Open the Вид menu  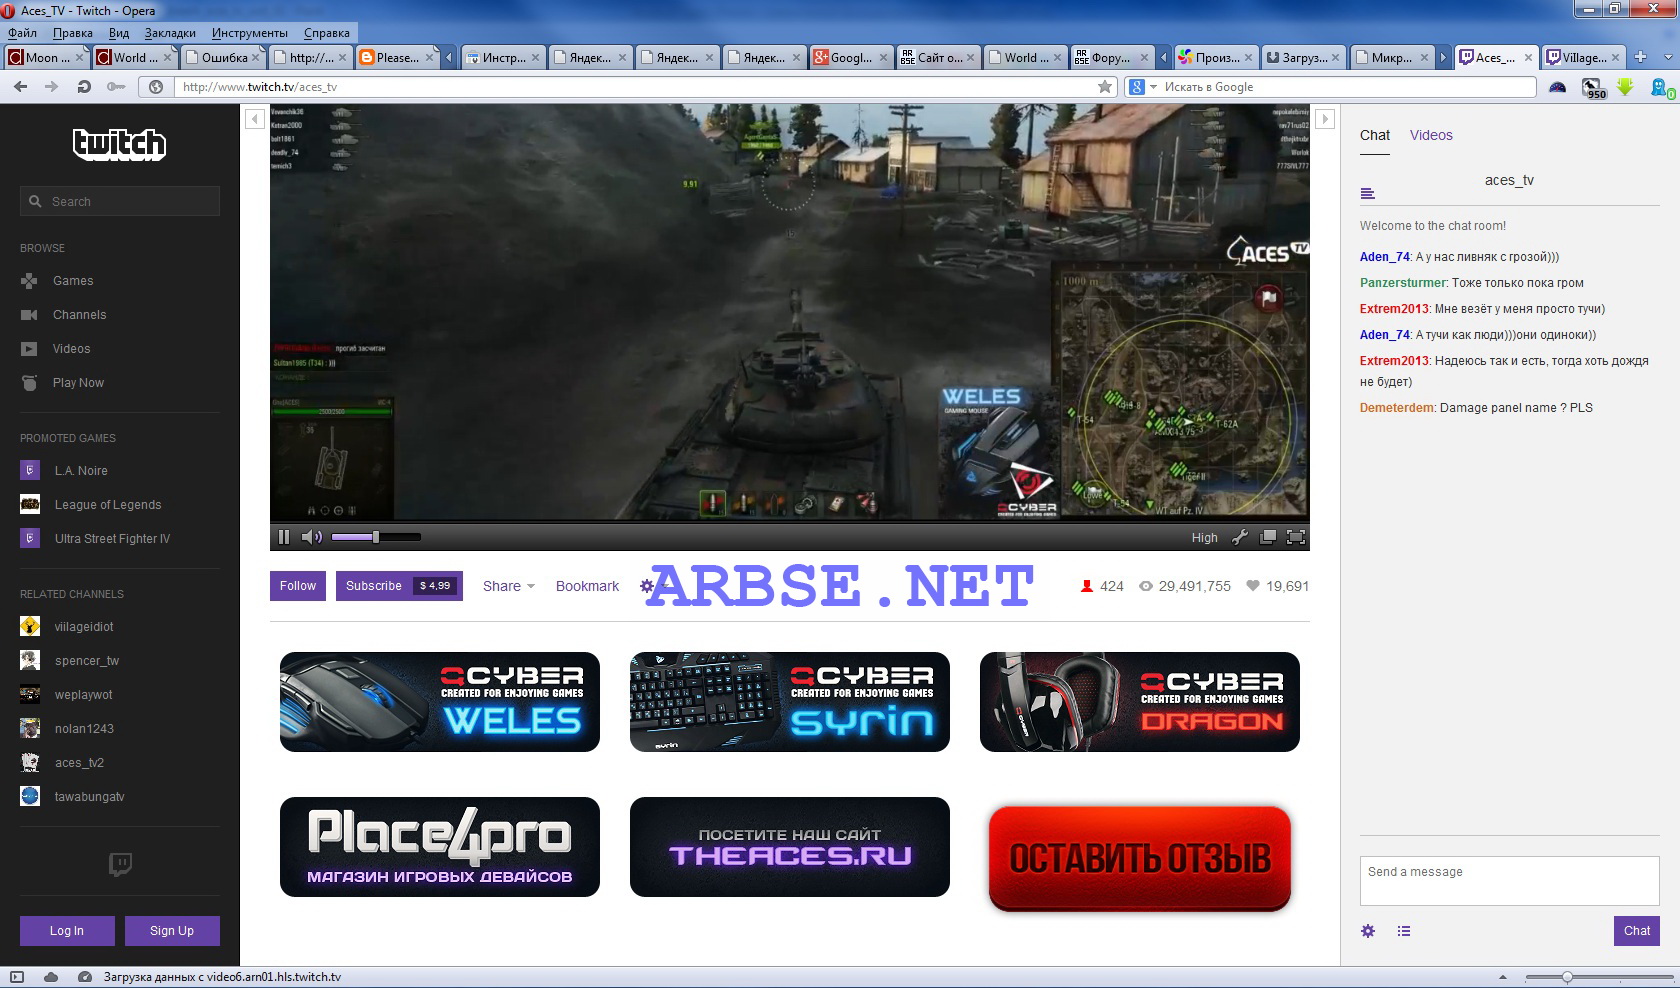[x=119, y=33]
